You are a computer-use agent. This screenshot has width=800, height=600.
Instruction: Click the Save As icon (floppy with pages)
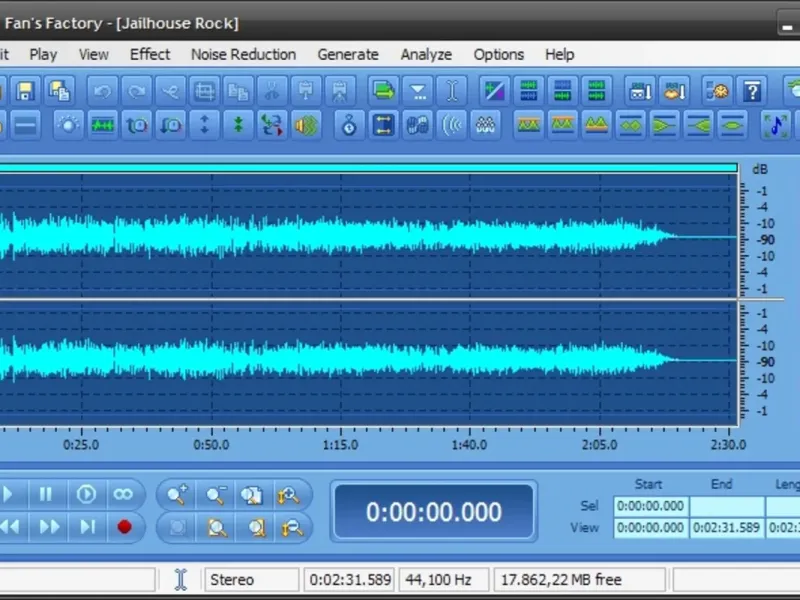[59, 91]
